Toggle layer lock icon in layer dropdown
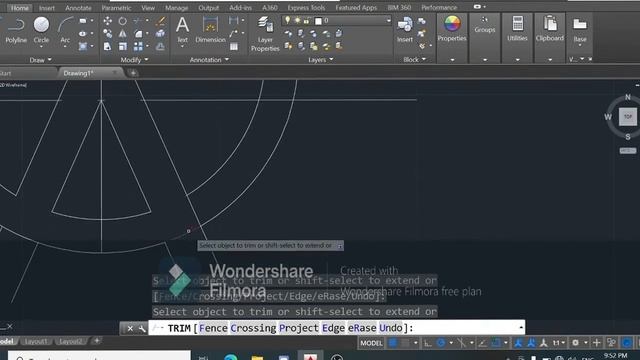 [x=306, y=20]
